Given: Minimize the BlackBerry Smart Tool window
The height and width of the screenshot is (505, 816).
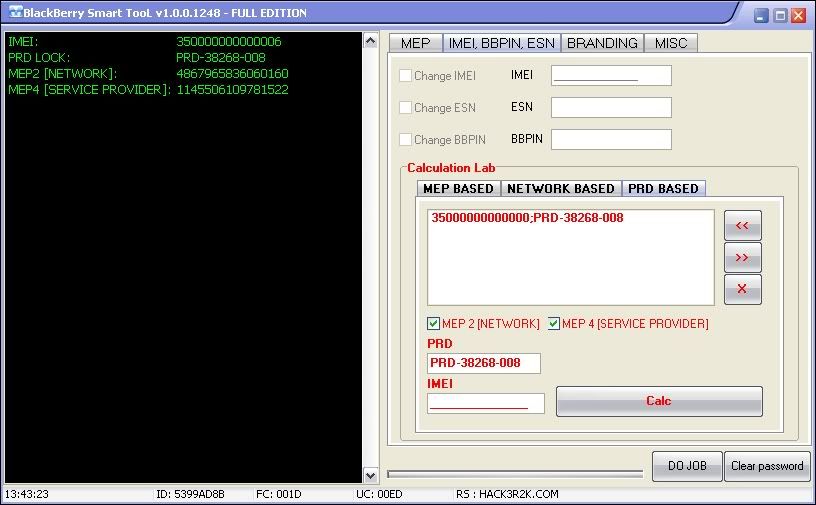Looking at the screenshot, I should pyautogui.click(x=761, y=15).
